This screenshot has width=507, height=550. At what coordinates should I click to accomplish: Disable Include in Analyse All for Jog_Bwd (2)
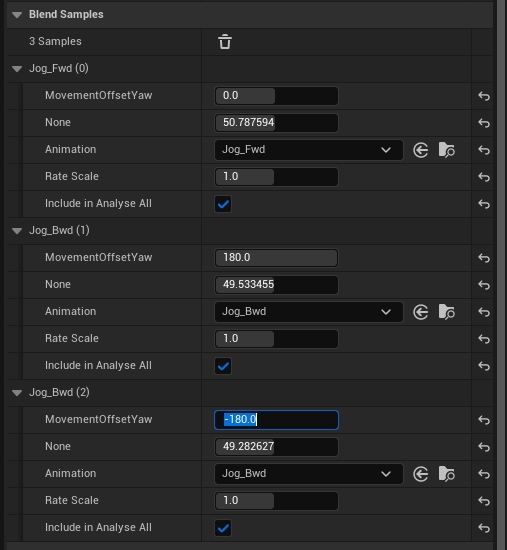tap(223, 528)
